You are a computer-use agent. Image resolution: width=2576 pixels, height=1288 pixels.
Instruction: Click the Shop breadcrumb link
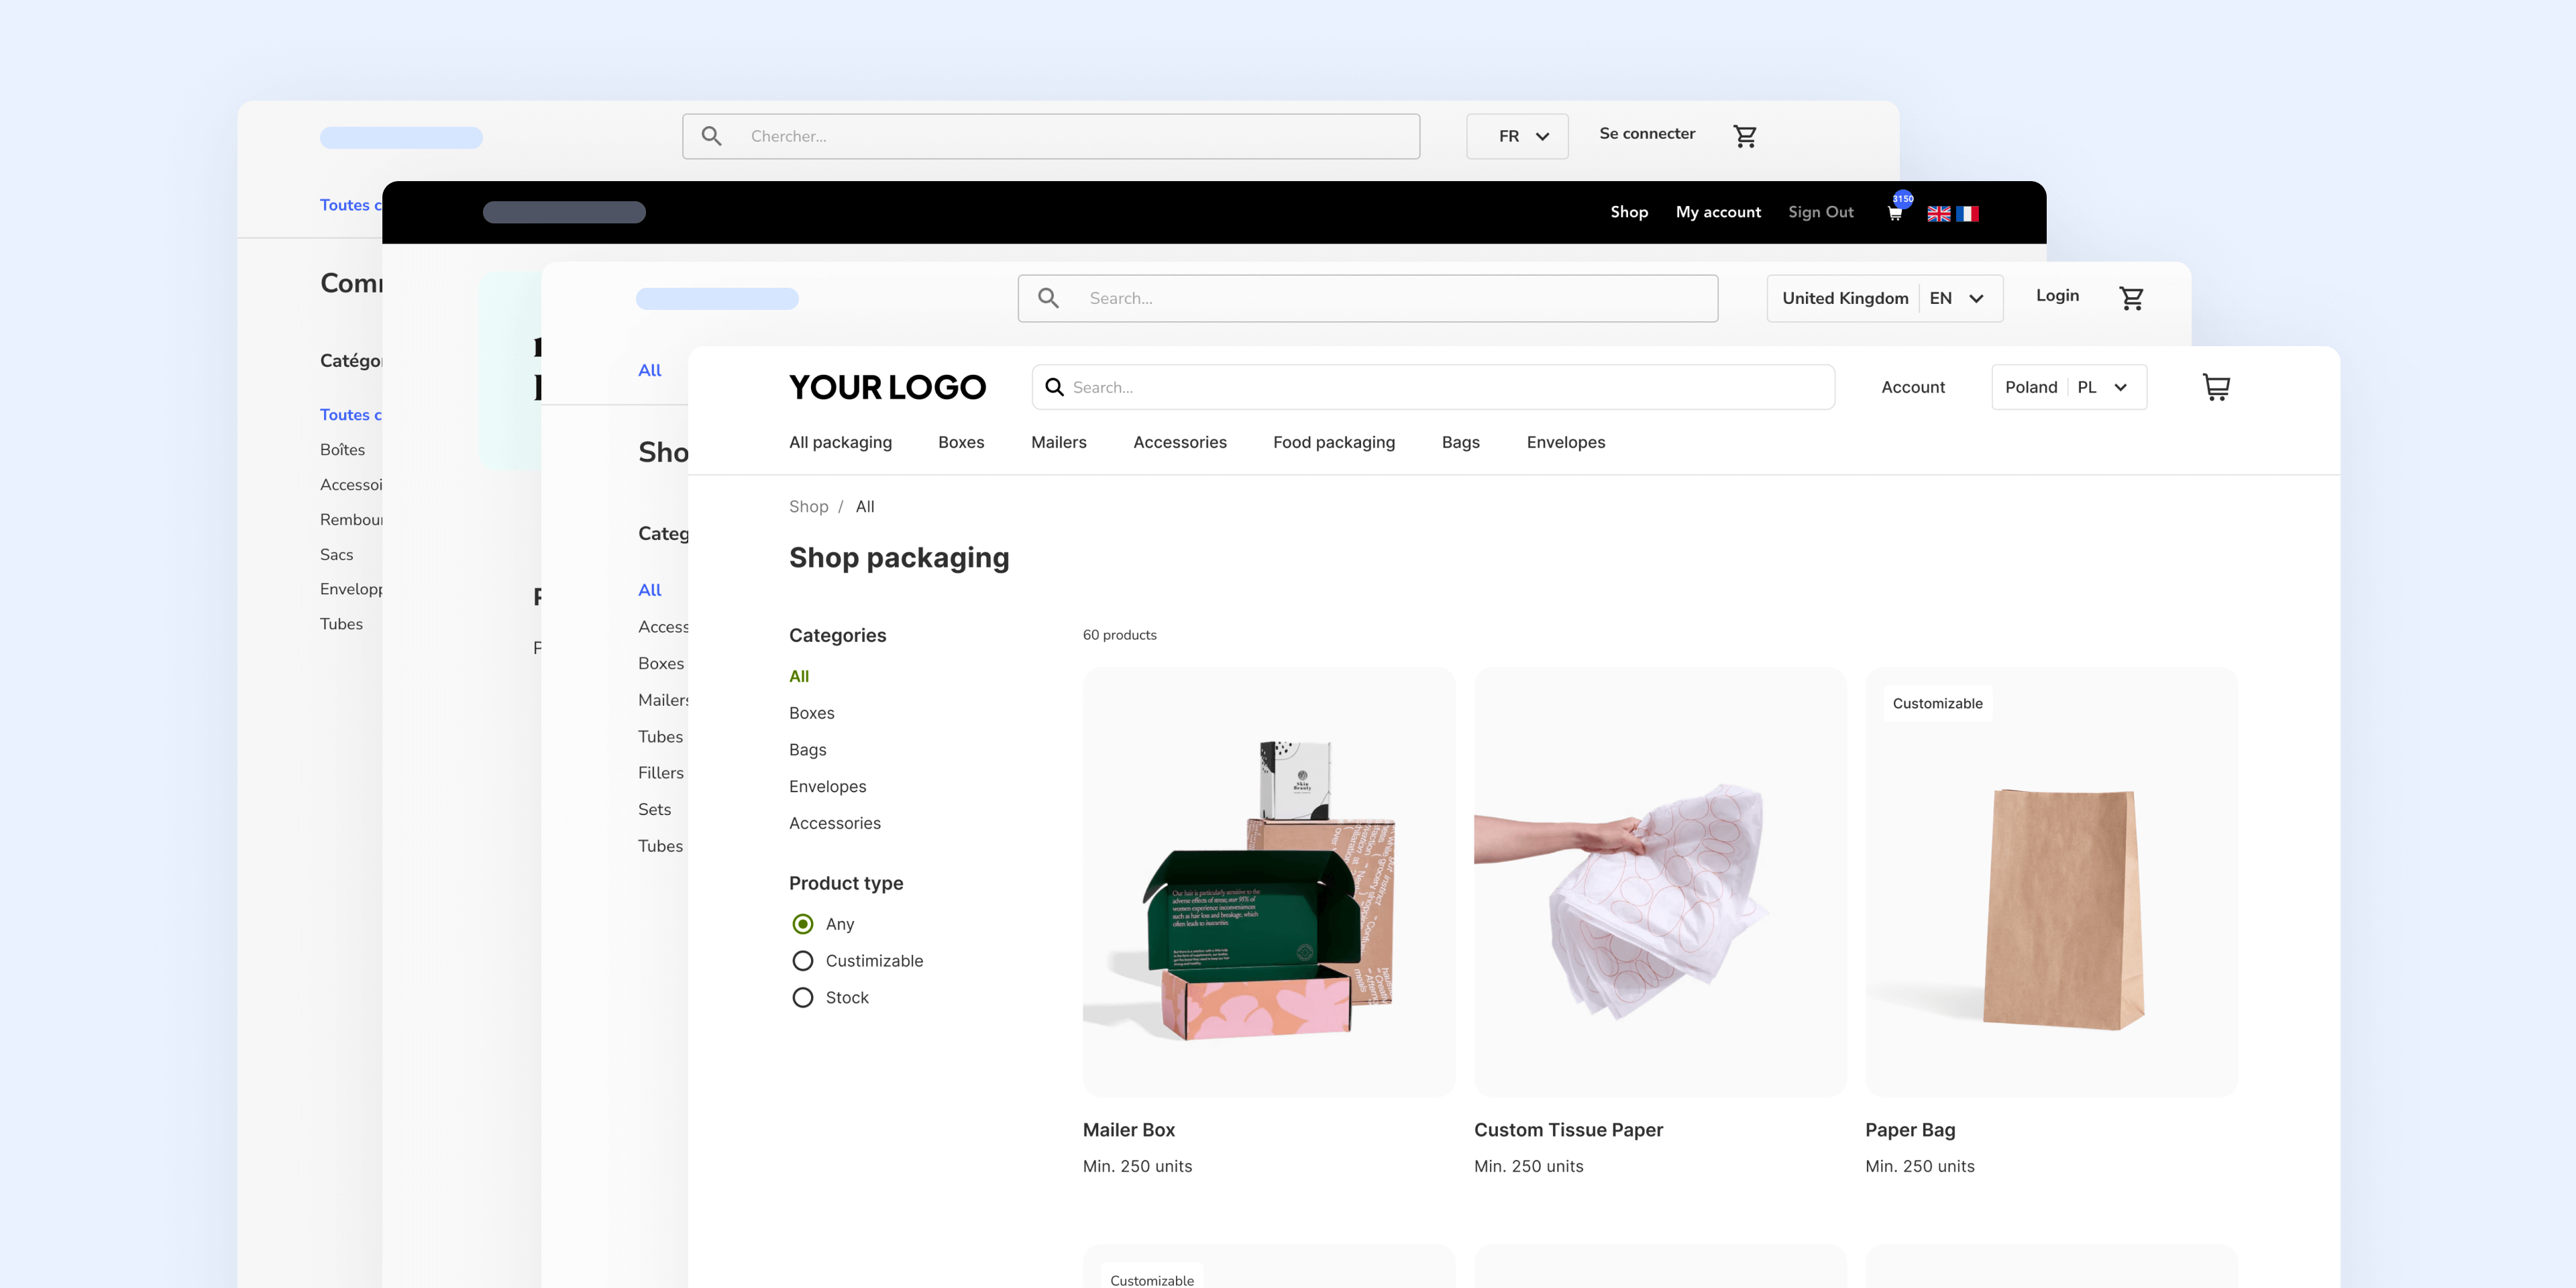pyautogui.click(x=808, y=506)
